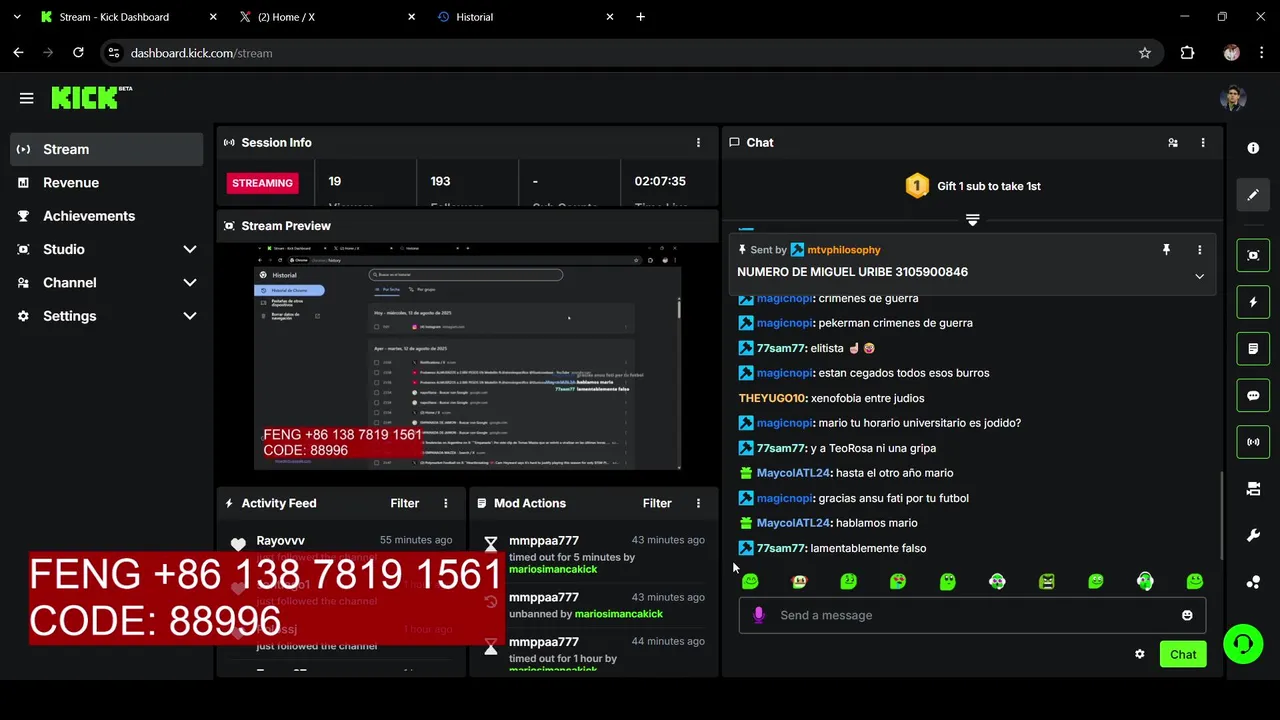Switch to the Home / X browser tab
The height and width of the screenshot is (720, 1280).
tap(327, 17)
